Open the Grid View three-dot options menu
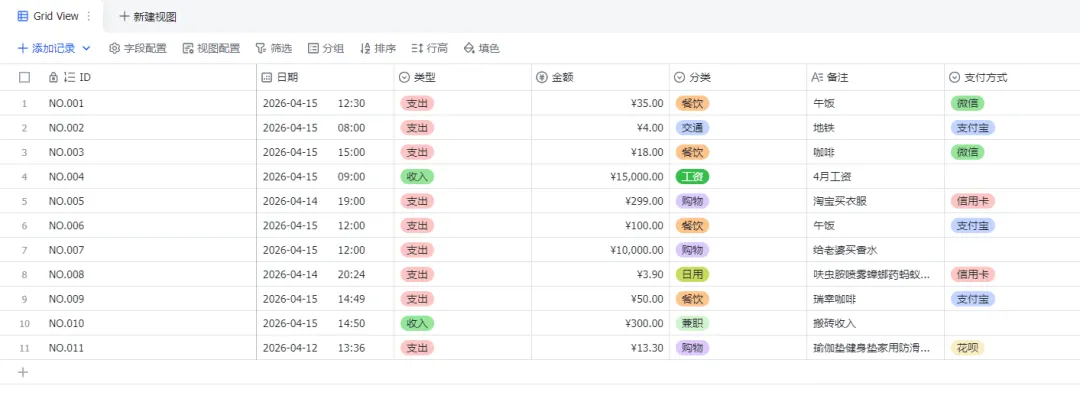 pyautogui.click(x=89, y=16)
